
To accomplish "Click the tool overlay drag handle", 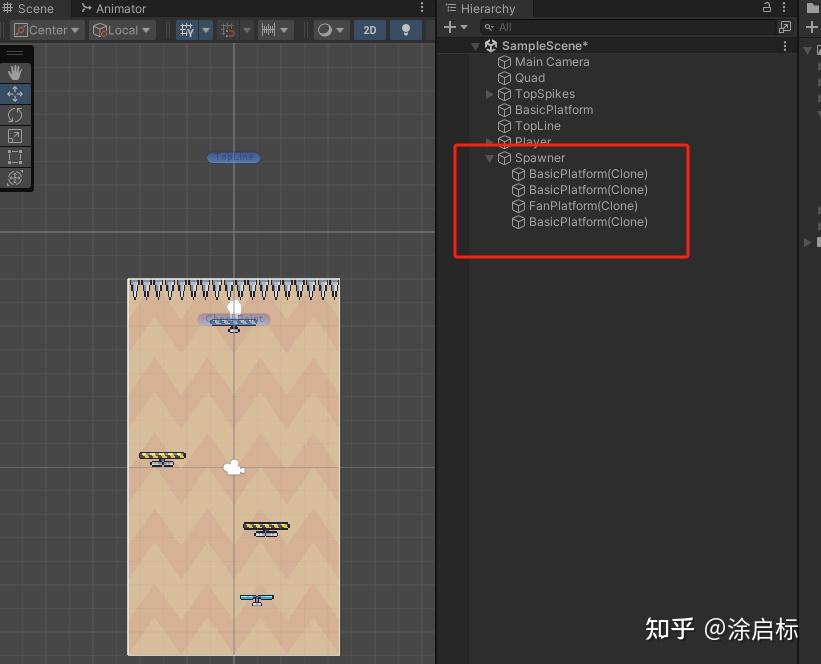I will tap(15, 53).
